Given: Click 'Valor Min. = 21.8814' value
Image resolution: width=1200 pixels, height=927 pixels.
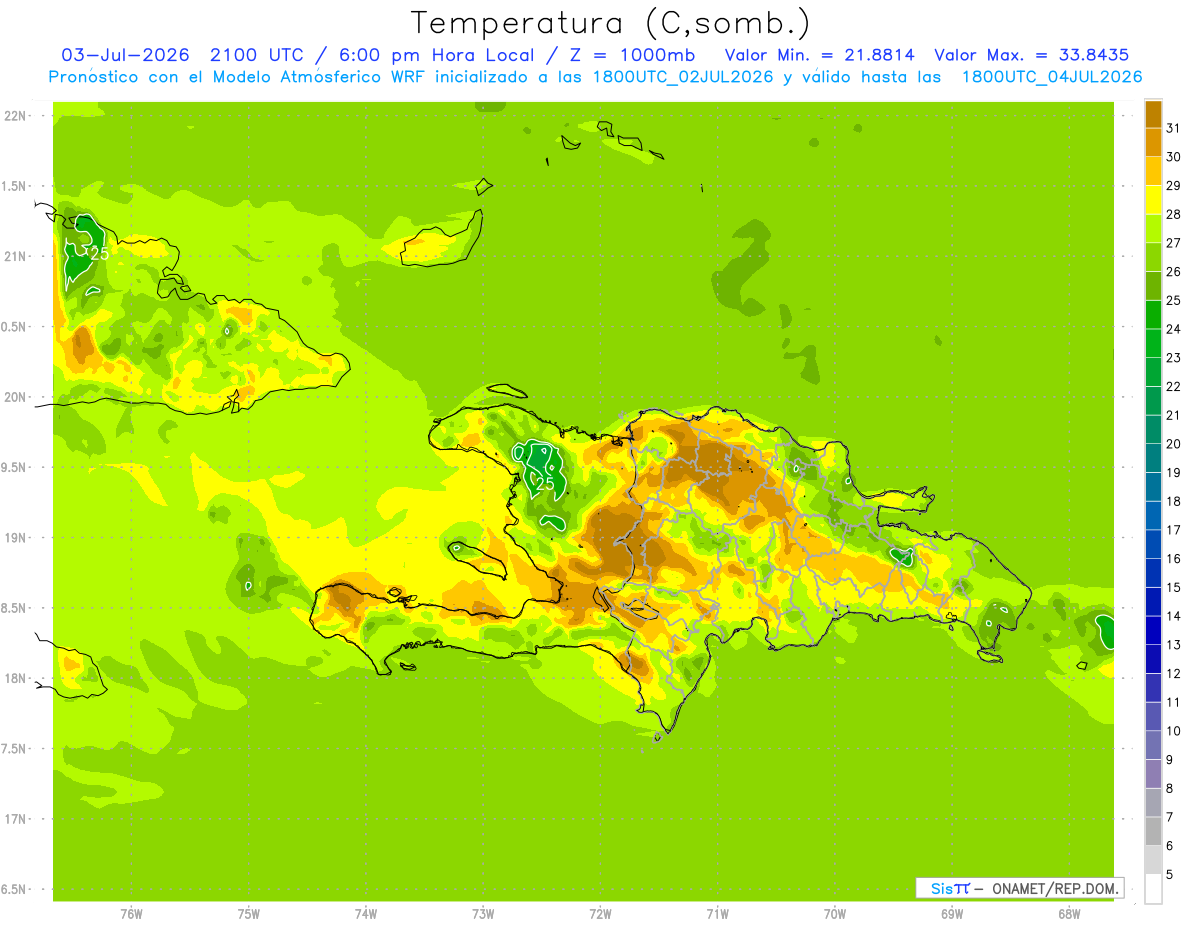Looking at the screenshot, I should tap(819, 55).
